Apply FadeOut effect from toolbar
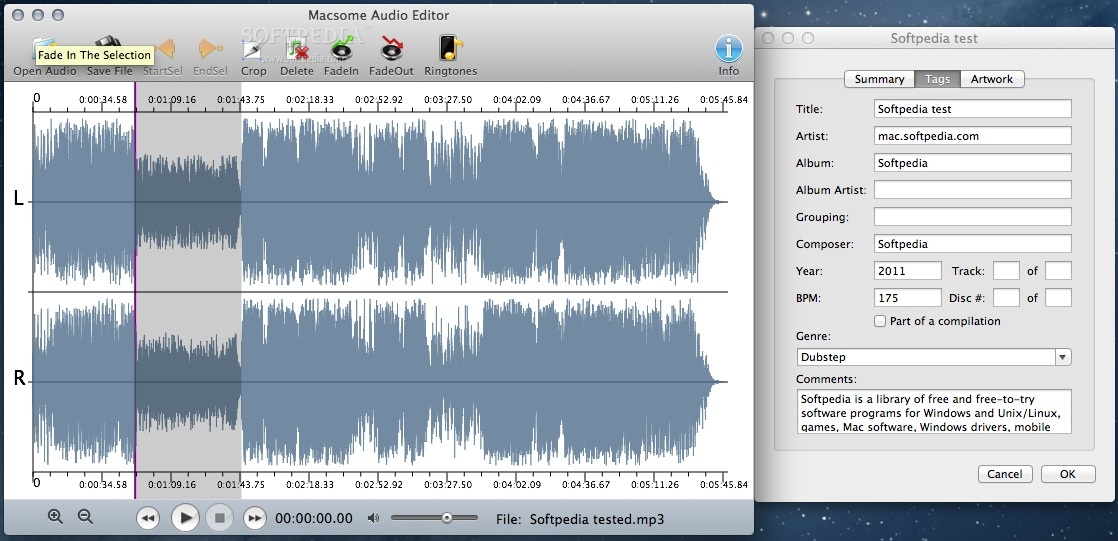This screenshot has height=541, width=1118. [x=390, y=50]
